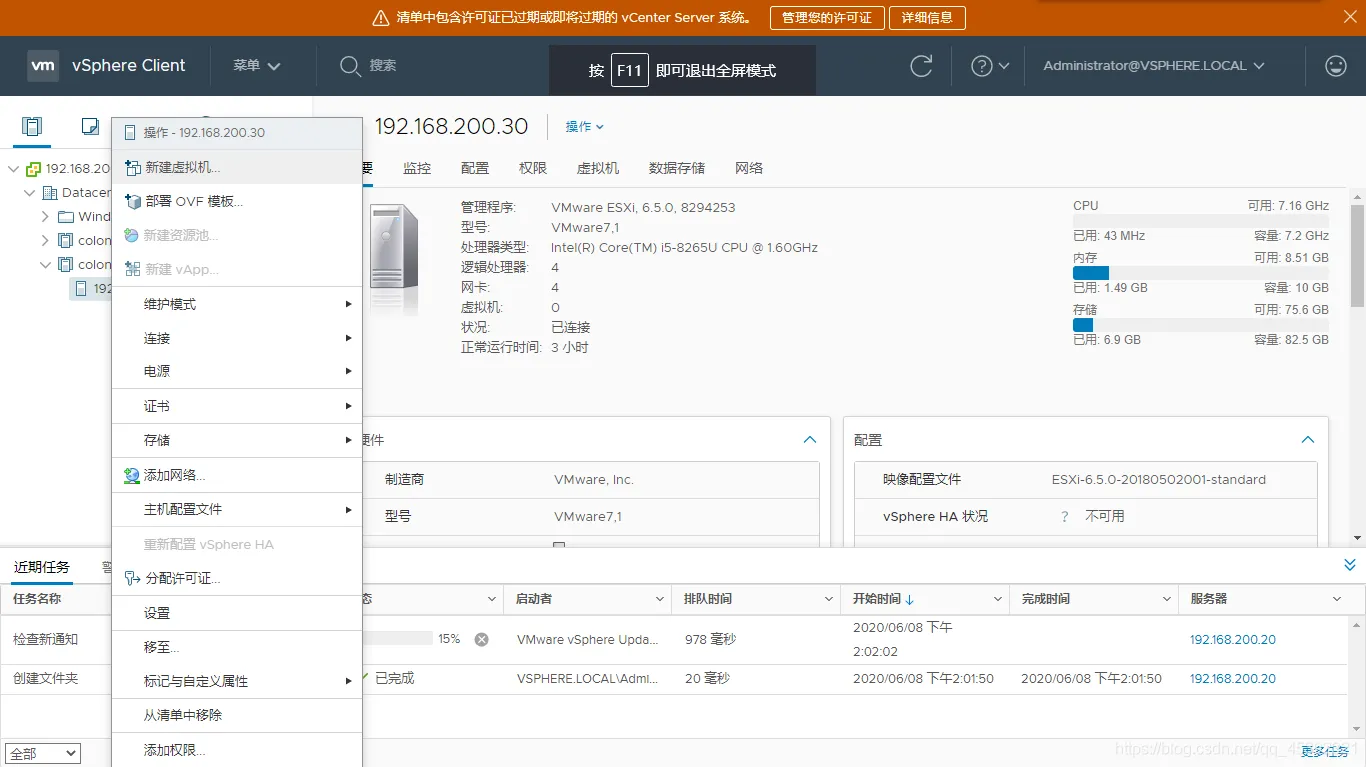Click the warning triangle icon in license banner
The height and width of the screenshot is (767, 1366).
[380, 18]
